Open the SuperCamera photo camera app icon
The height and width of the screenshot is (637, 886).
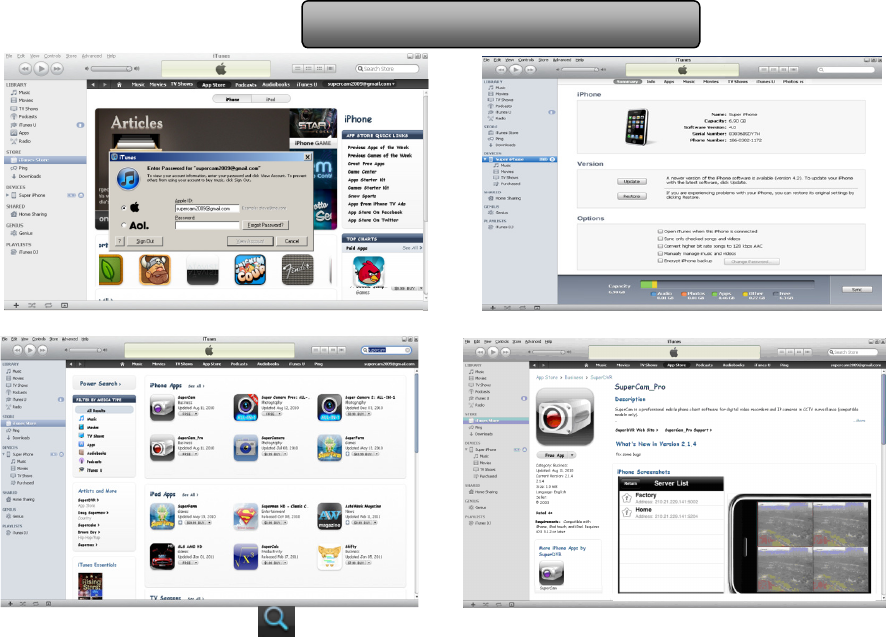pos(246,448)
